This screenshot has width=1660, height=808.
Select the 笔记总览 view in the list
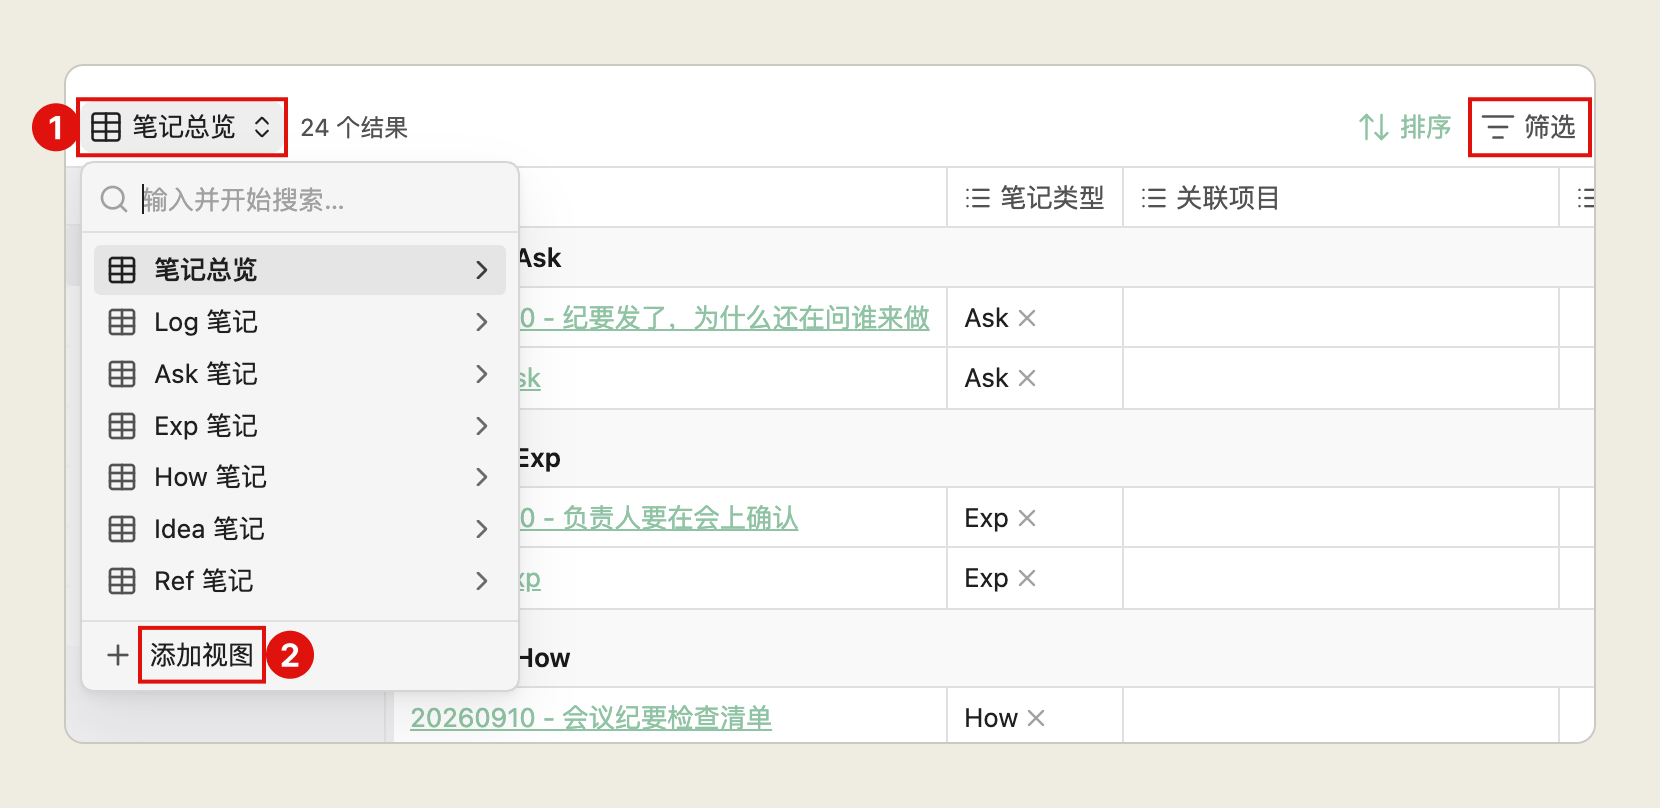coord(300,270)
